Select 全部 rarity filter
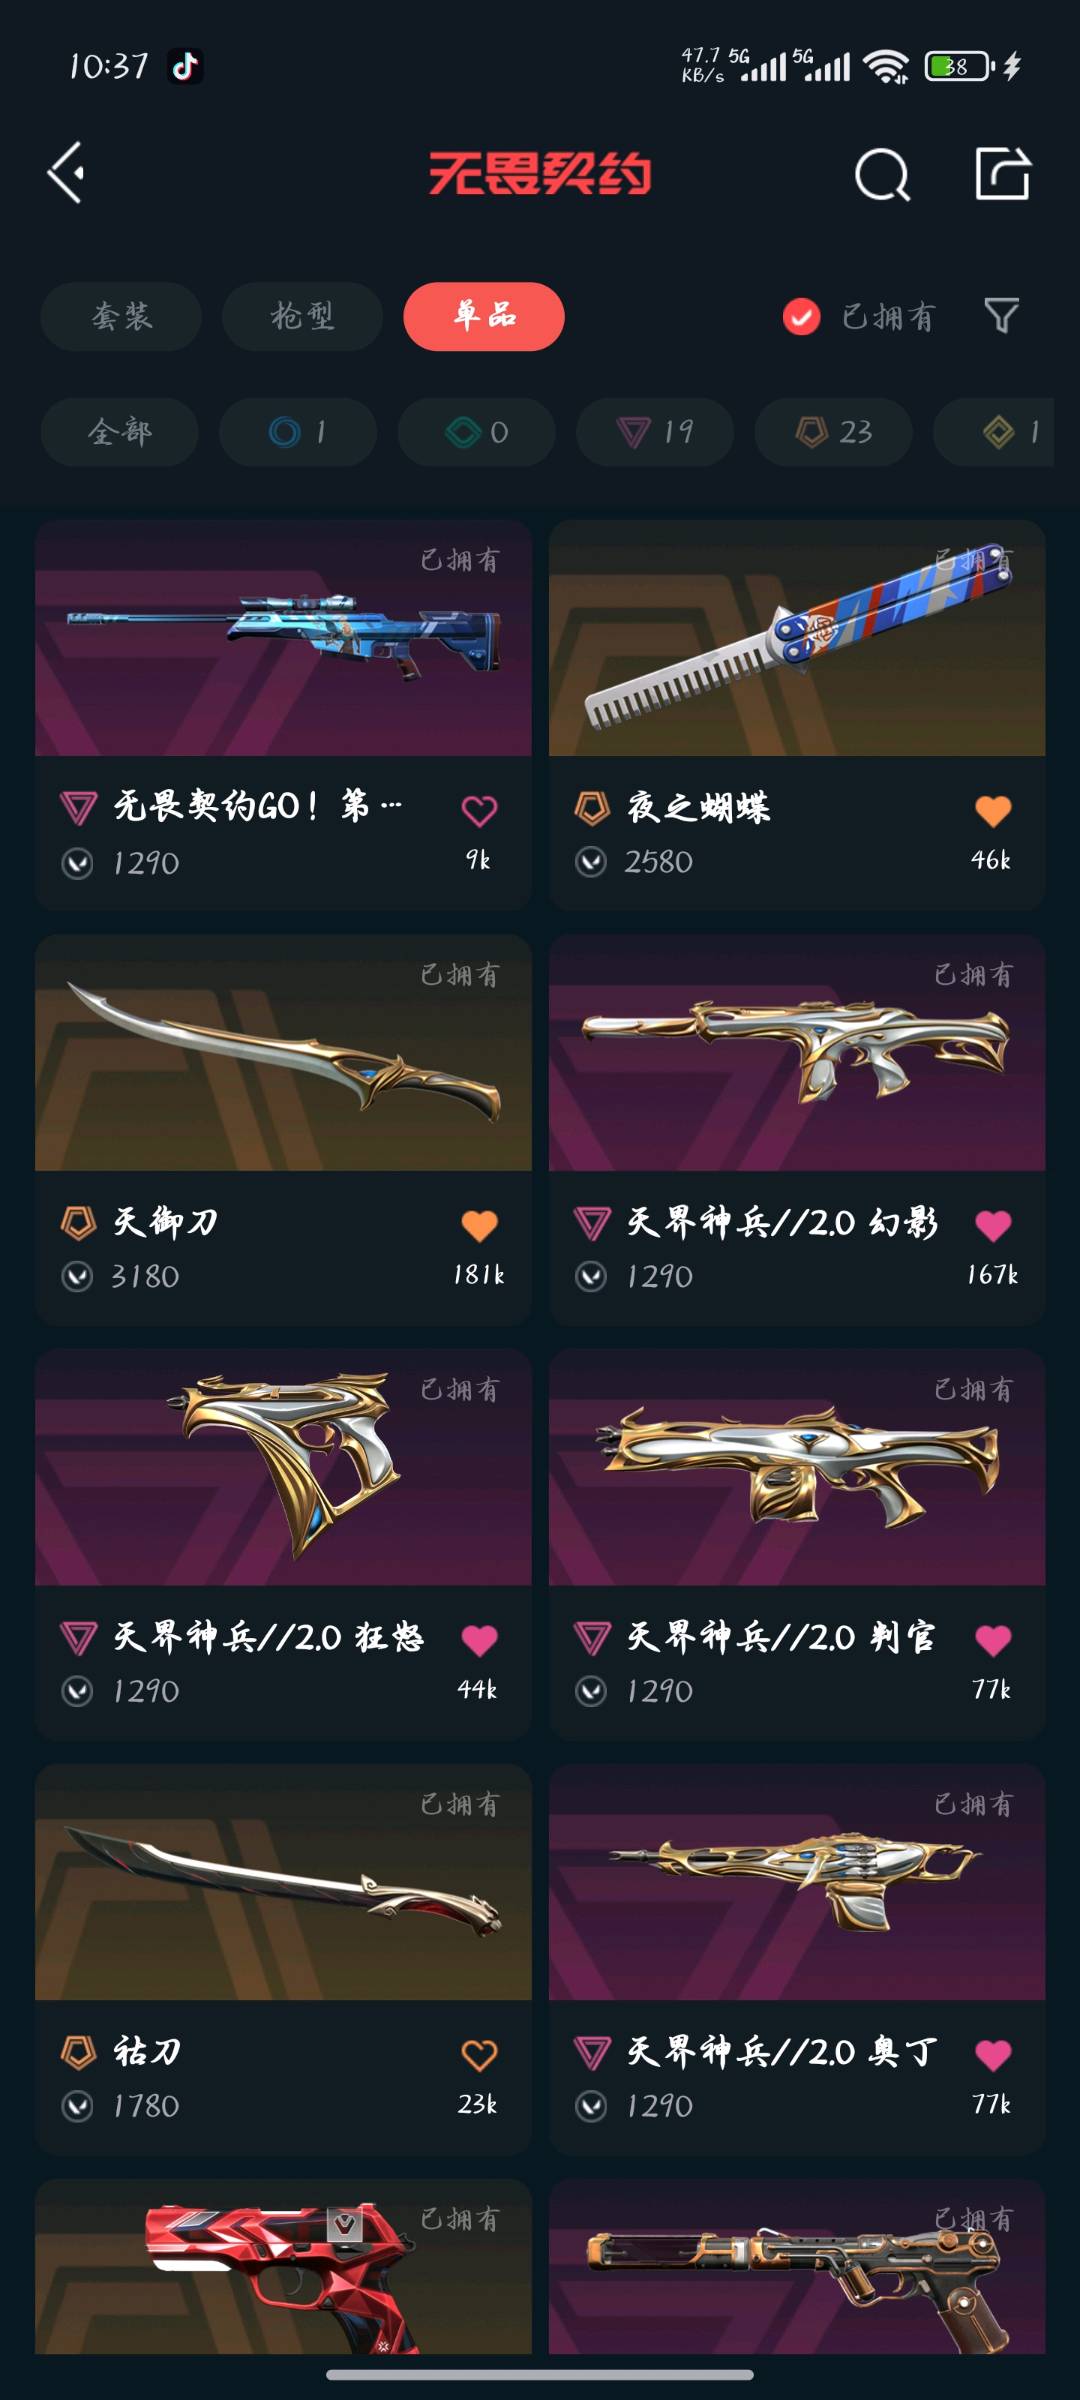 tap(119, 432)
